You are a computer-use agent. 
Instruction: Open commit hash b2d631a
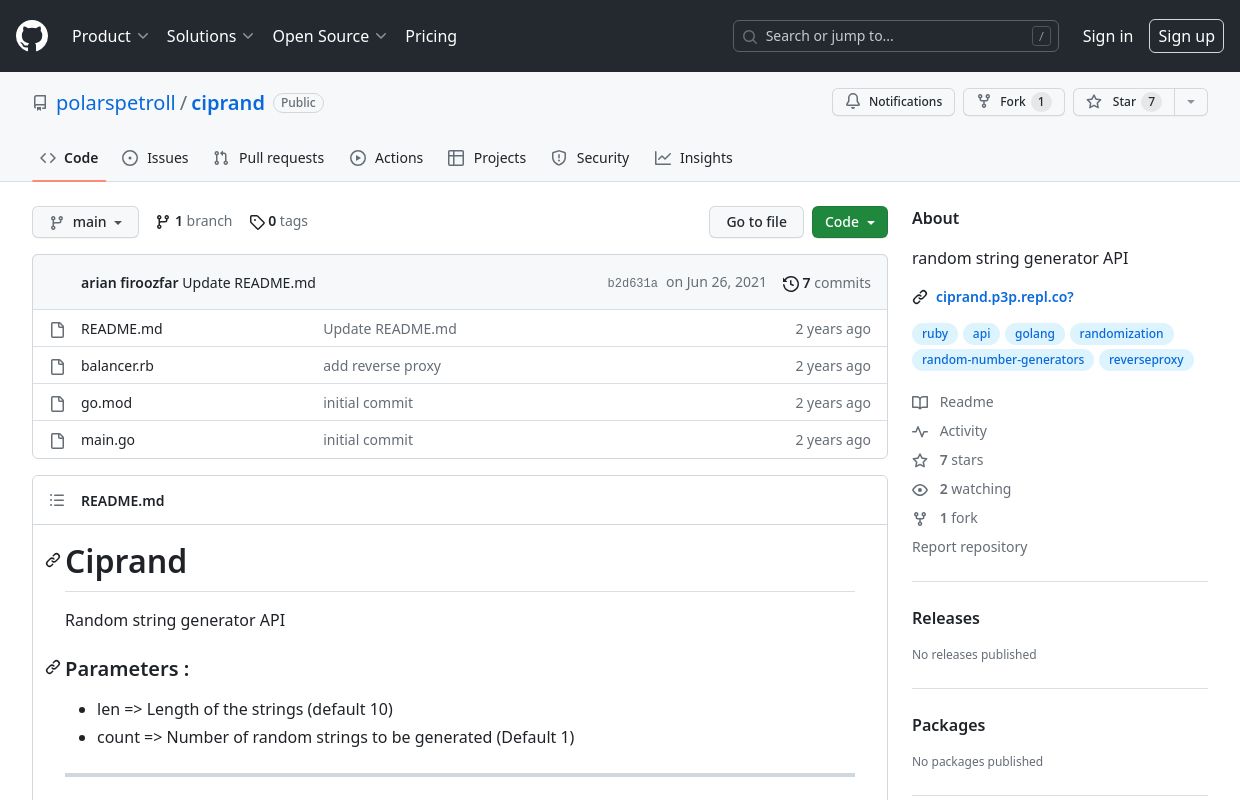(x=633, y=284)
